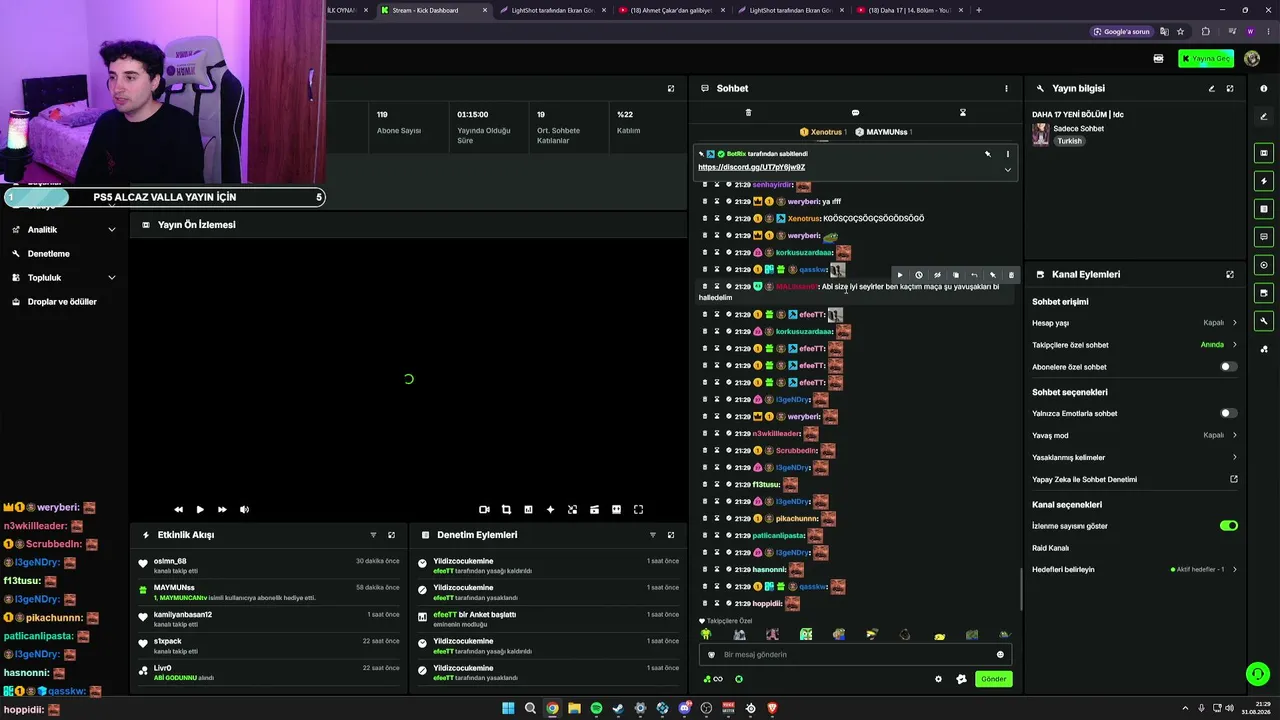
Task: Expand the Kanal Eylemleri panel
Action: 1230,274
